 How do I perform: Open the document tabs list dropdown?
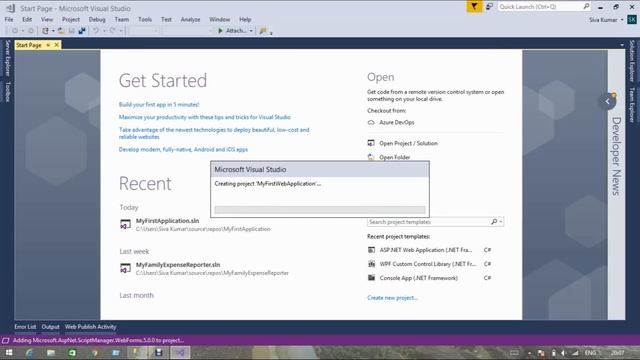pos(622,45)
